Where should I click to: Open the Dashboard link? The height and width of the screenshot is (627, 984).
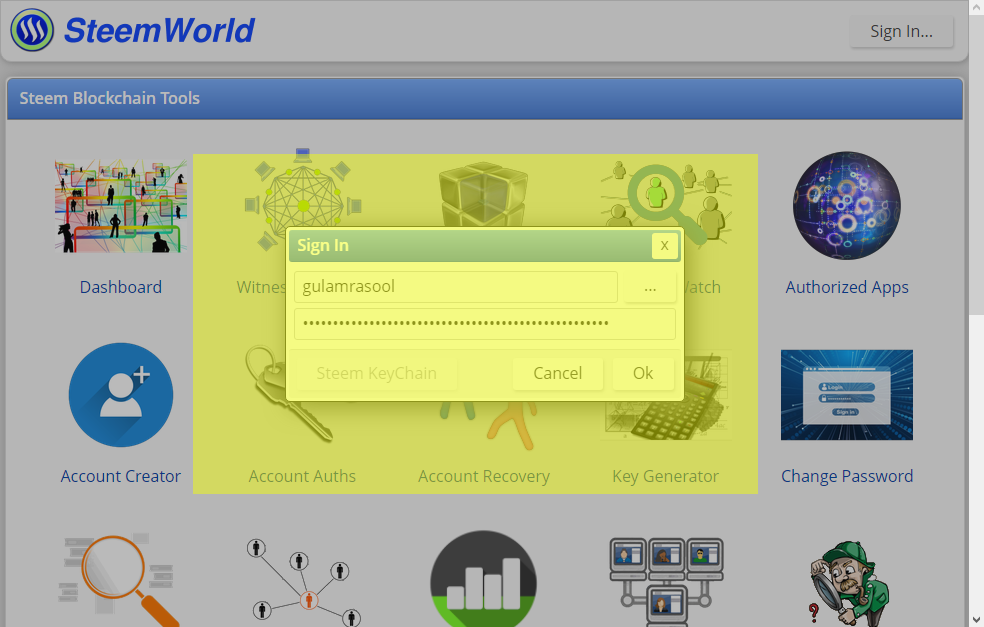point(120,287)
